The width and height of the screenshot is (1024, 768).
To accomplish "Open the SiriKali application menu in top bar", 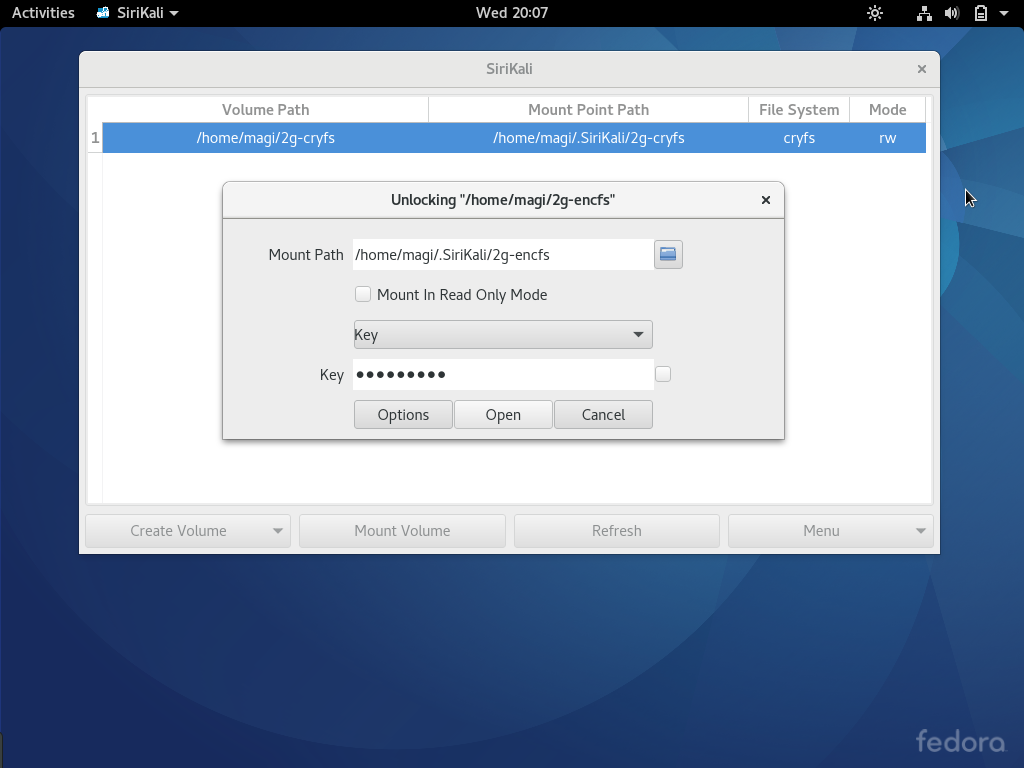I will pos(137,12).
